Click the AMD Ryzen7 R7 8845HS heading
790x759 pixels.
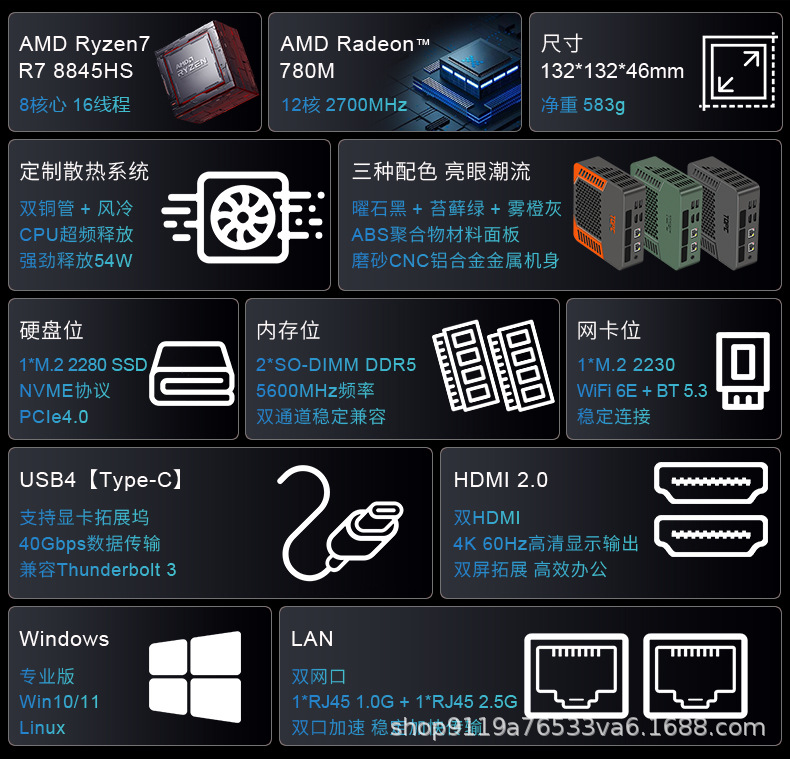point(84,57)
